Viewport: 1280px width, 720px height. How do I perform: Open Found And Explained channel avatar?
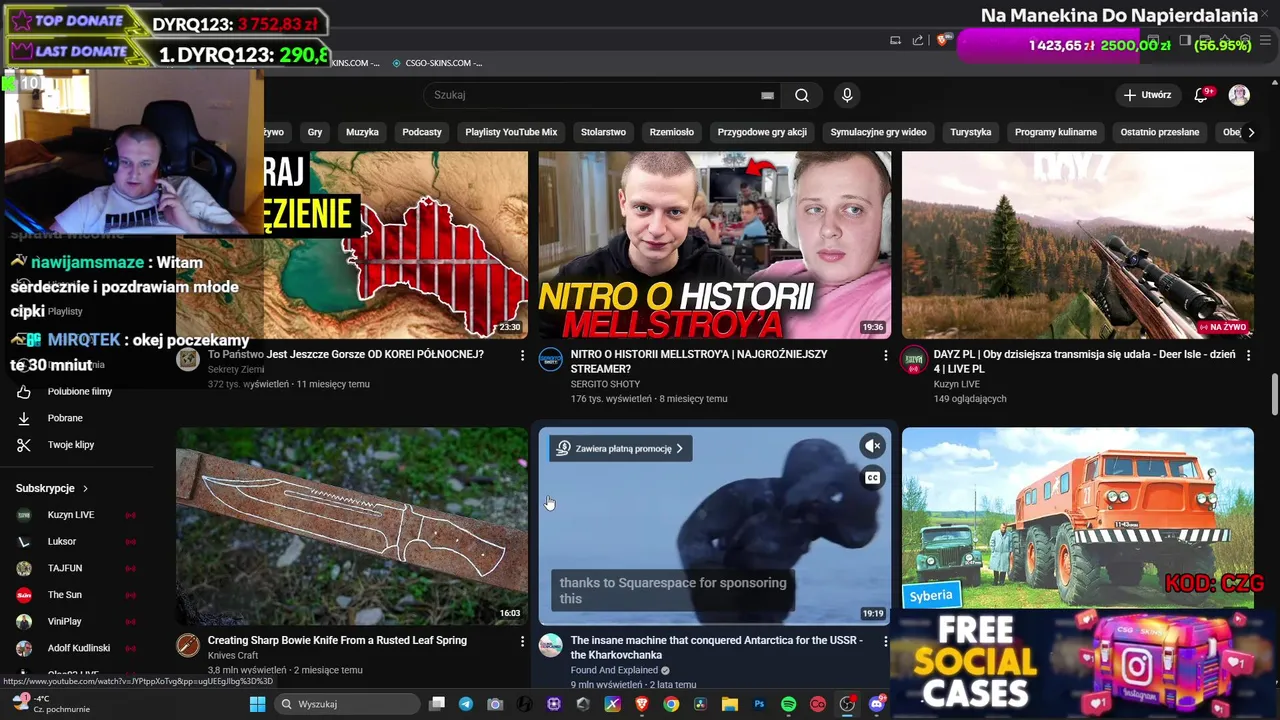pyautogui.click(x=551, y=645)
